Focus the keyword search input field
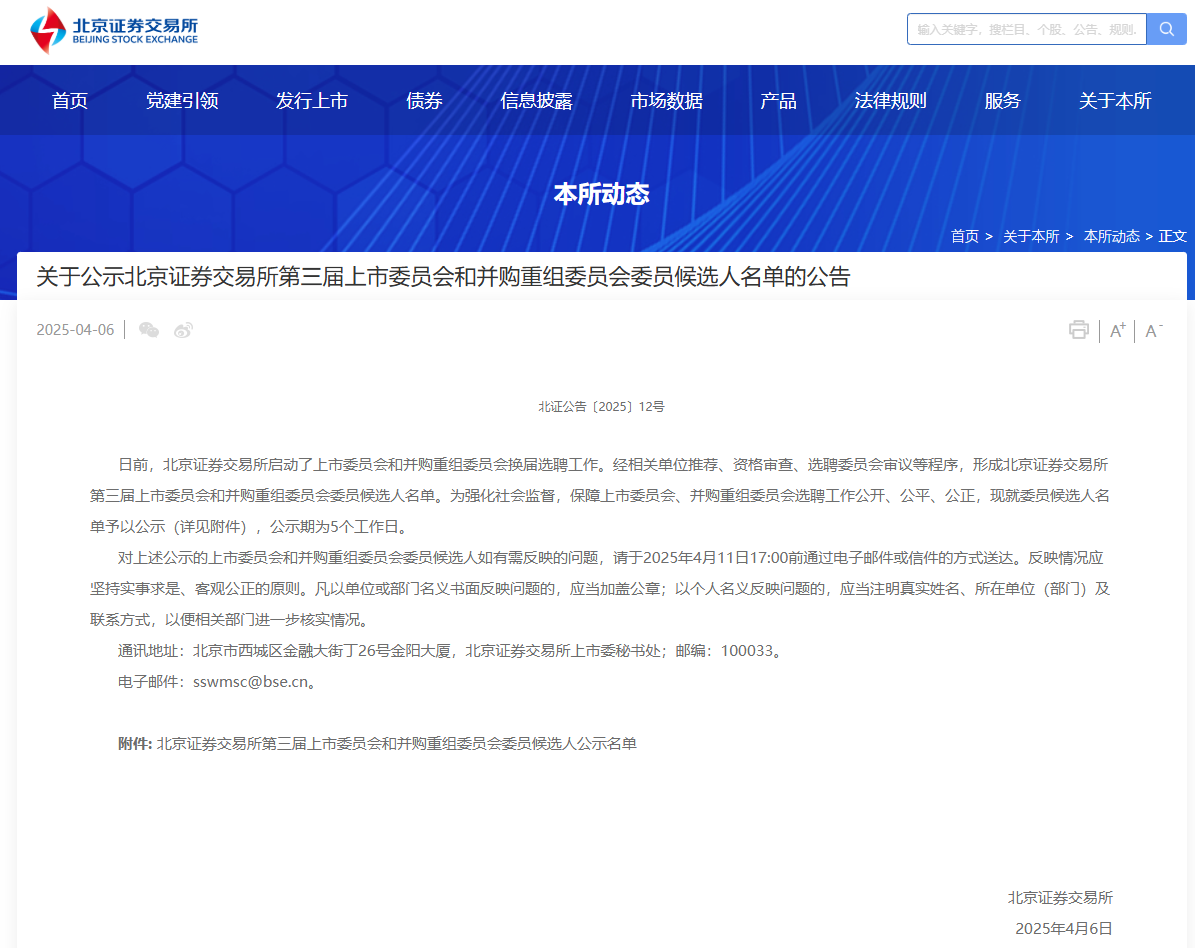The image size is (1195, 948). [x=1027, y=29]
